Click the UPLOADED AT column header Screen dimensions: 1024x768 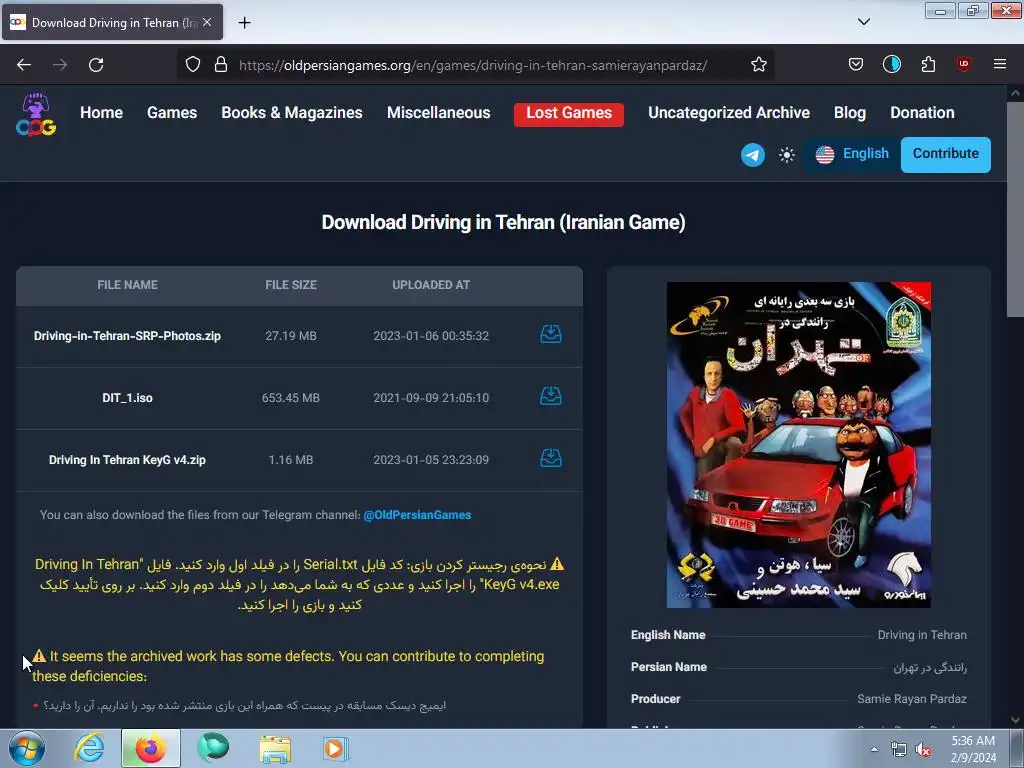click(431, 285)
